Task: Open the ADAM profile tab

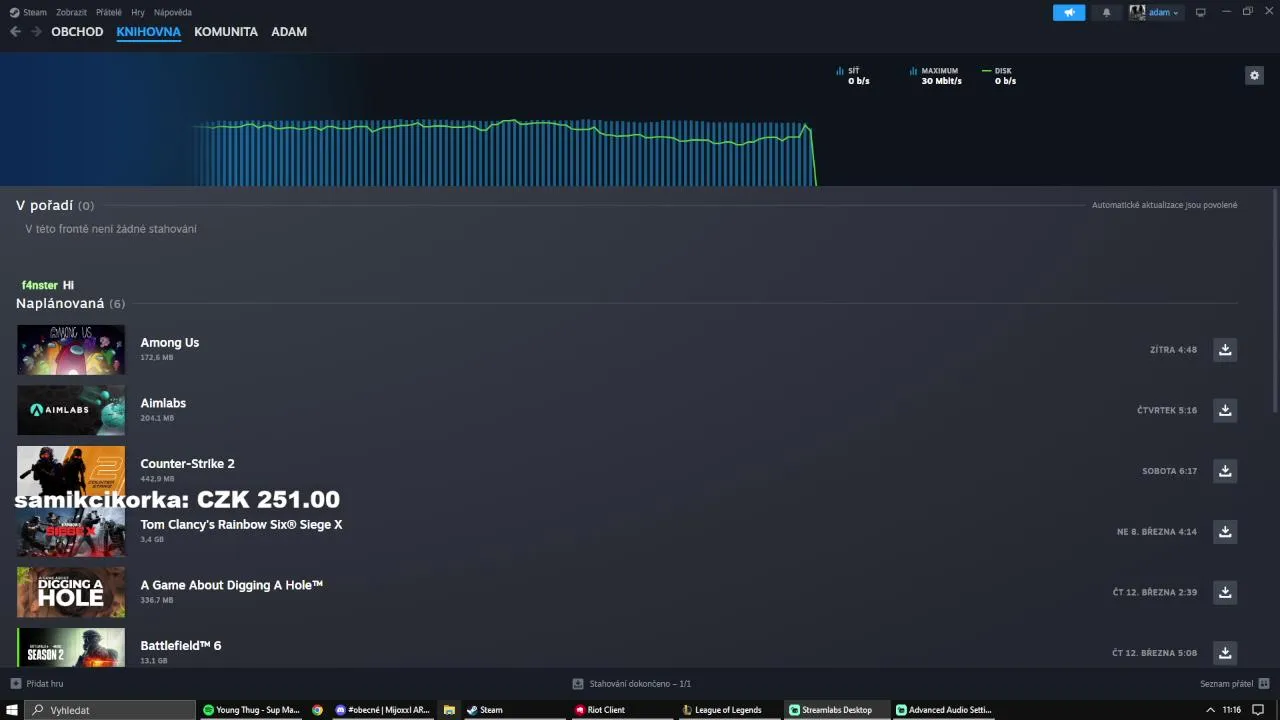Action: (289, 32)
